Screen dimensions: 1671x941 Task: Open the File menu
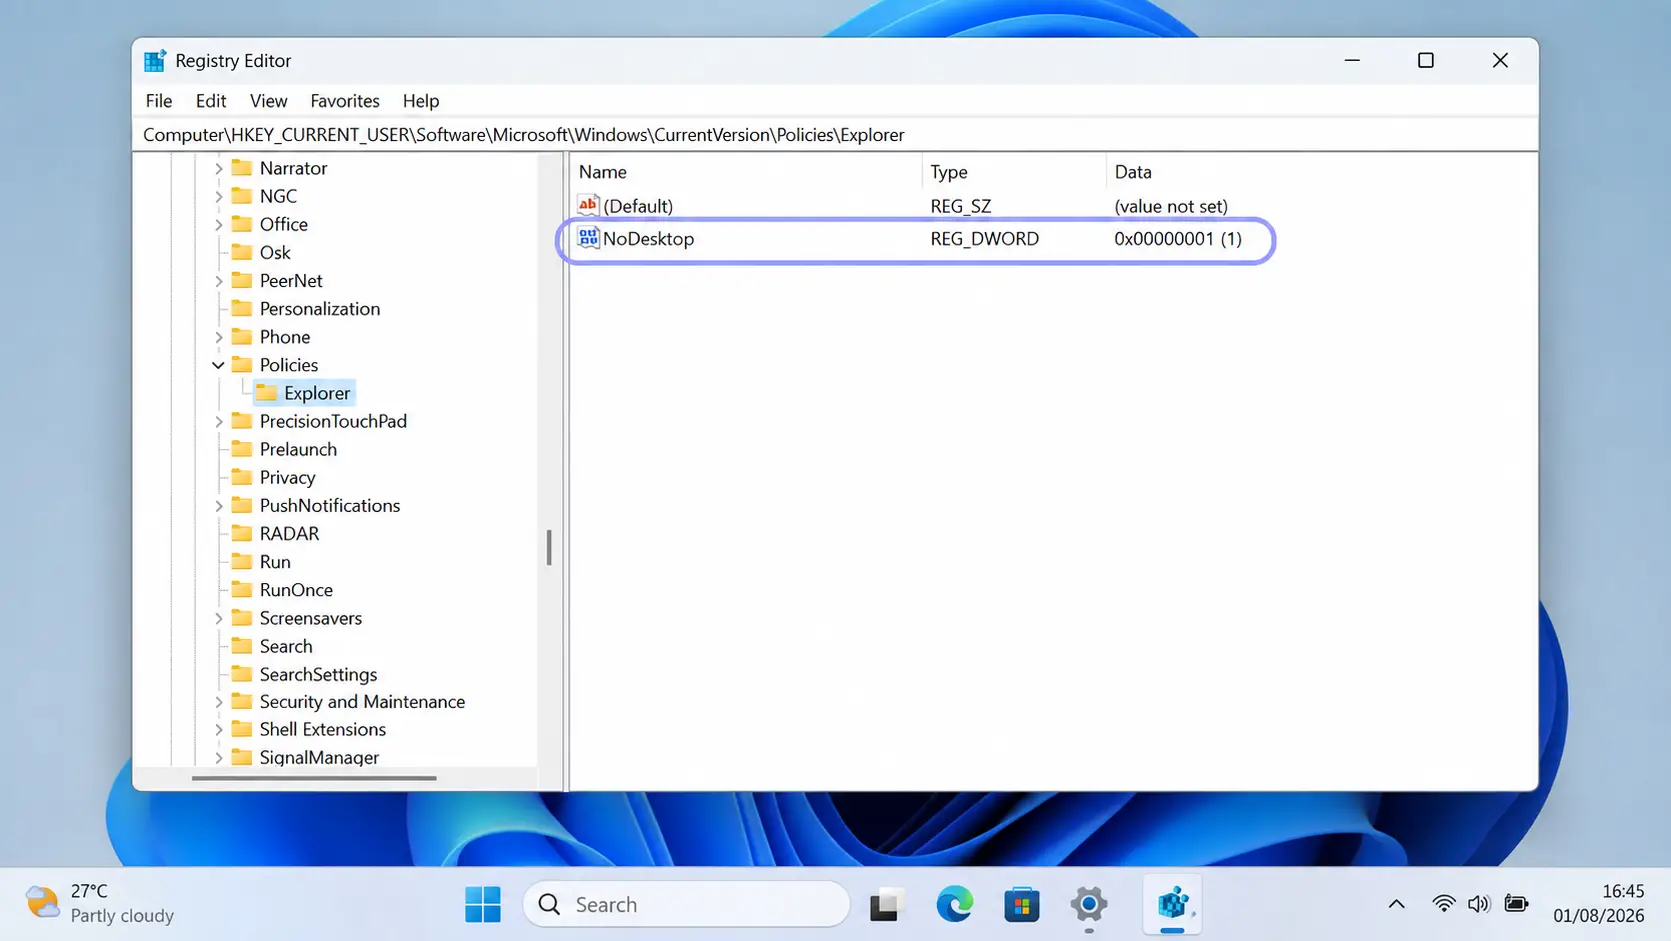pyautogui.click(x=158, y=101)
